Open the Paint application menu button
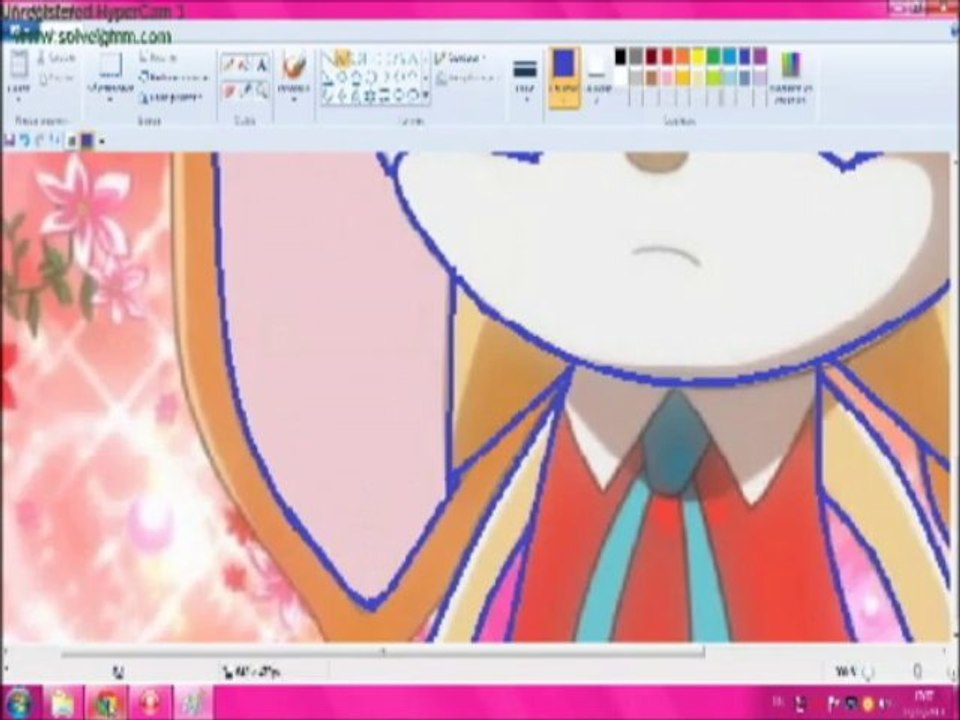The image size is (960, 720). [x=19, y=30]
